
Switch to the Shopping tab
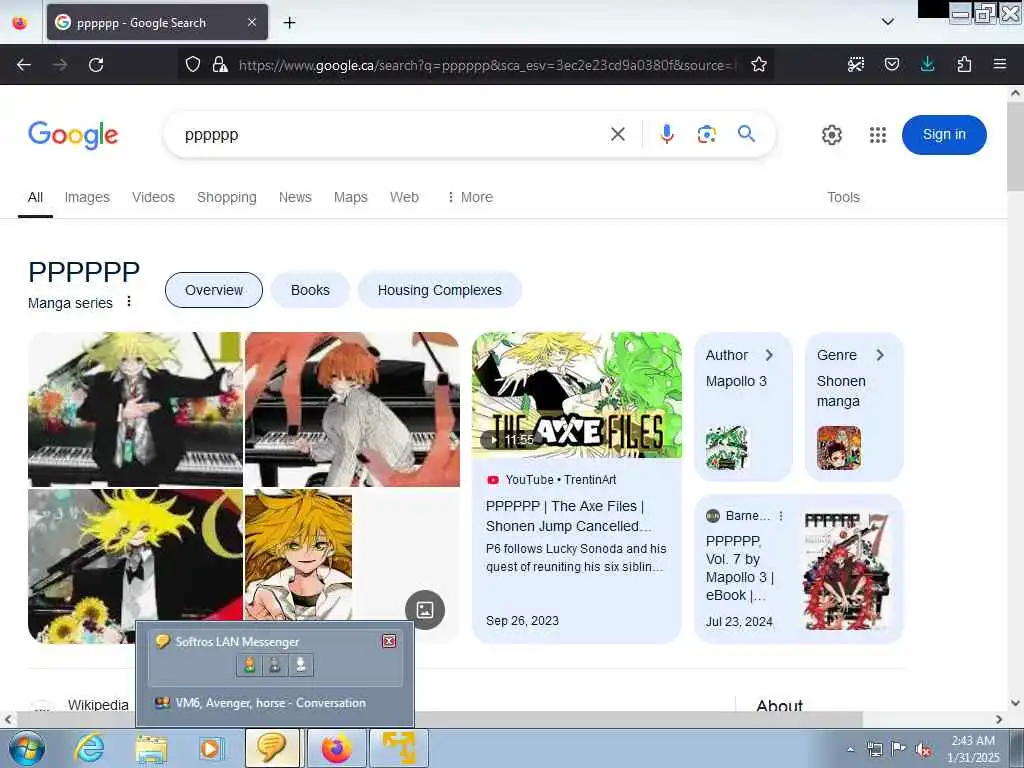[227, 197]
